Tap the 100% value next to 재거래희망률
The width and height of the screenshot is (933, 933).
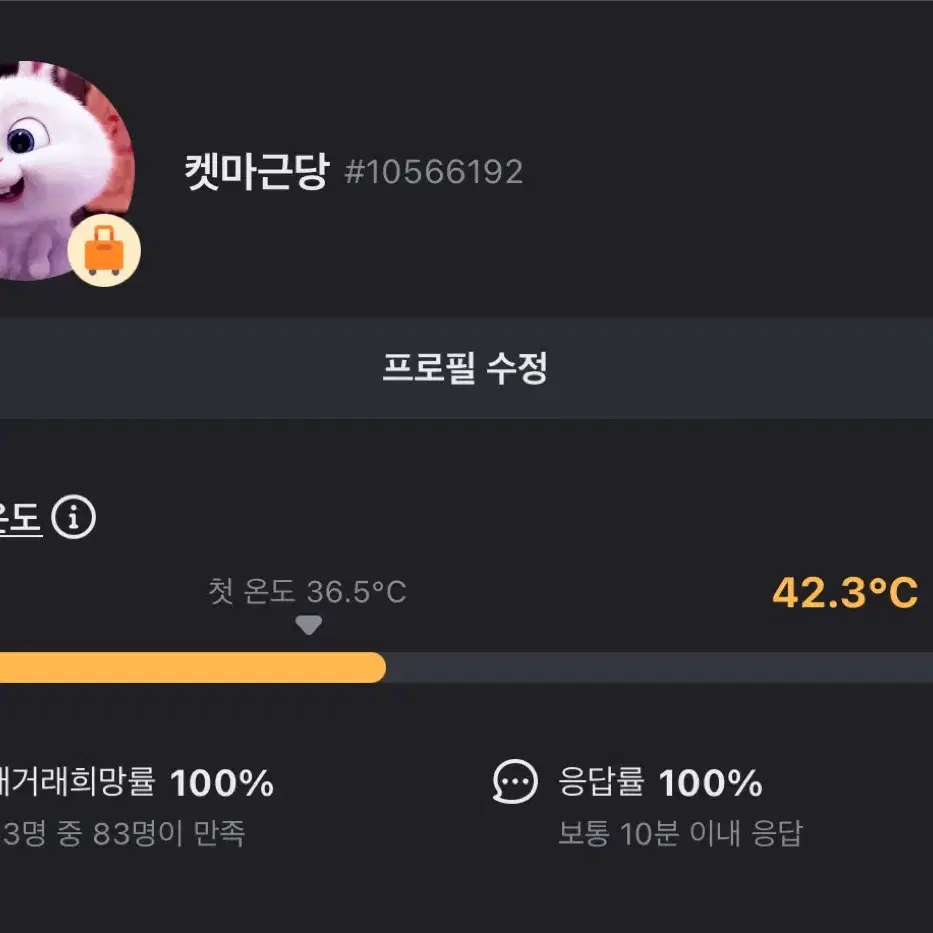coord(222,782)
